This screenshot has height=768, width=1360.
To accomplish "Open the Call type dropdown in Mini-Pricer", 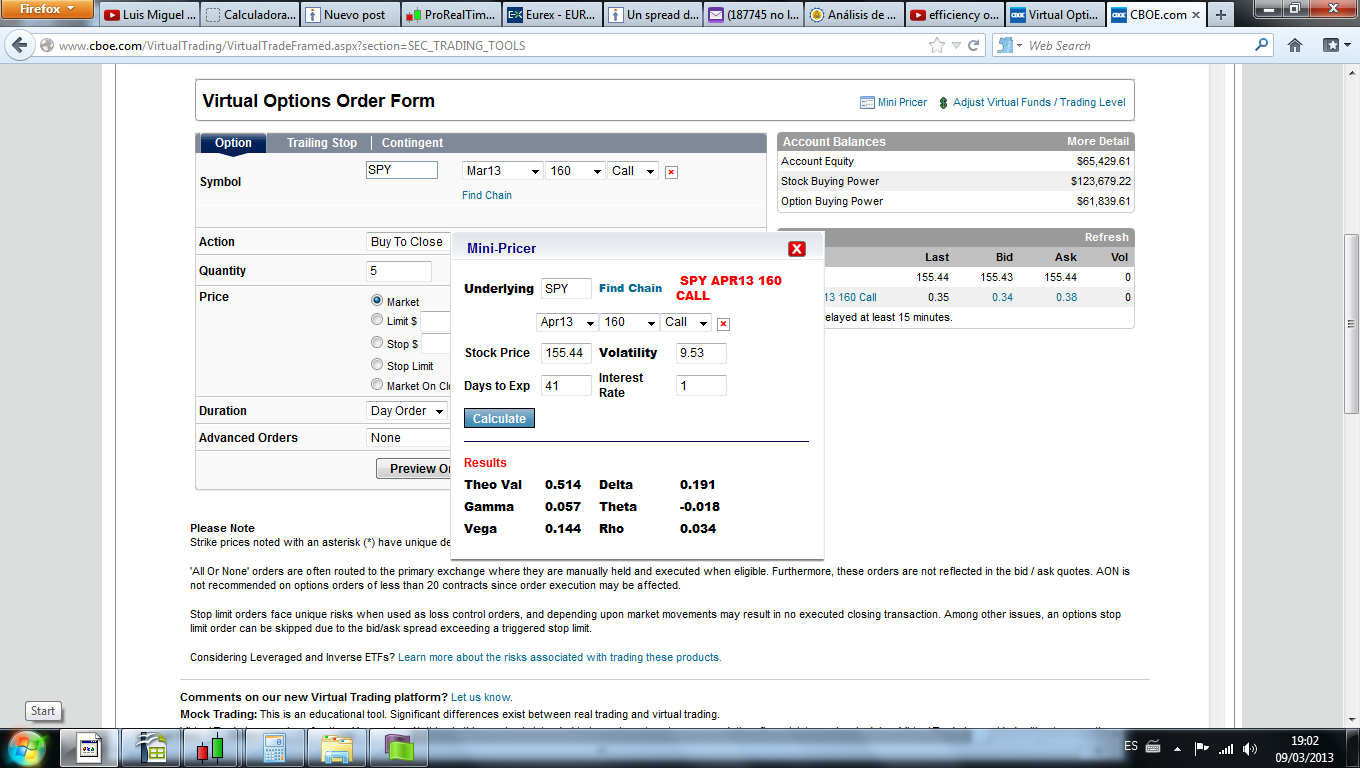I will coord(687,322).
